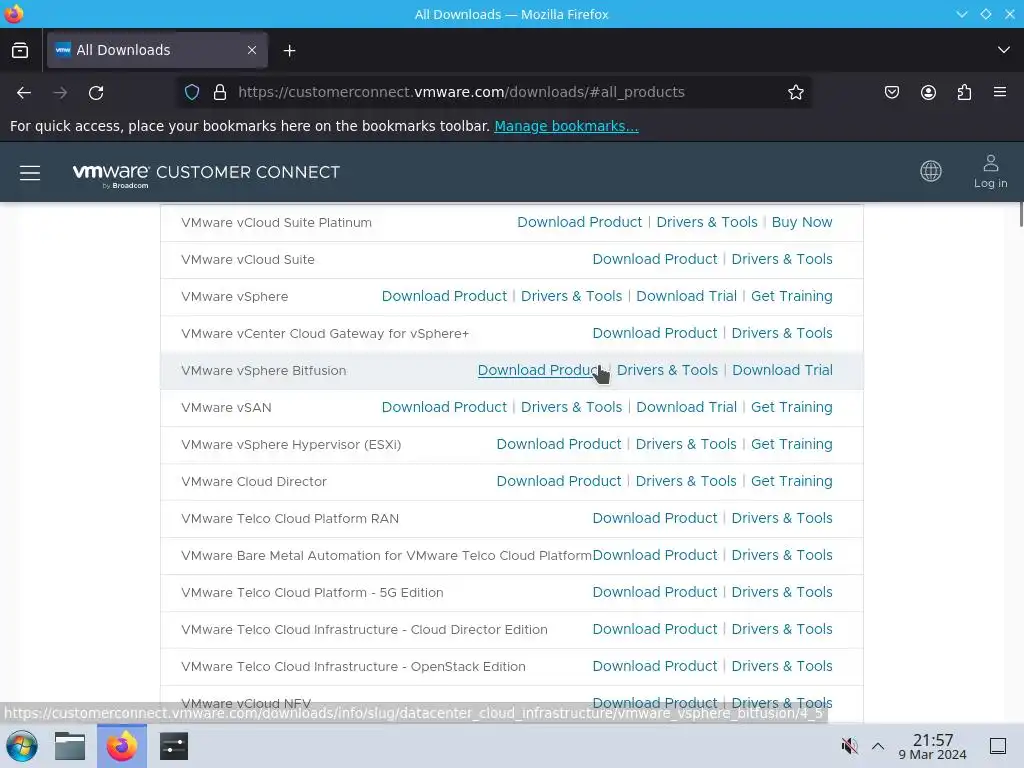
Task: Go back using browser back arrow
Action: click(x=24, y=93)
